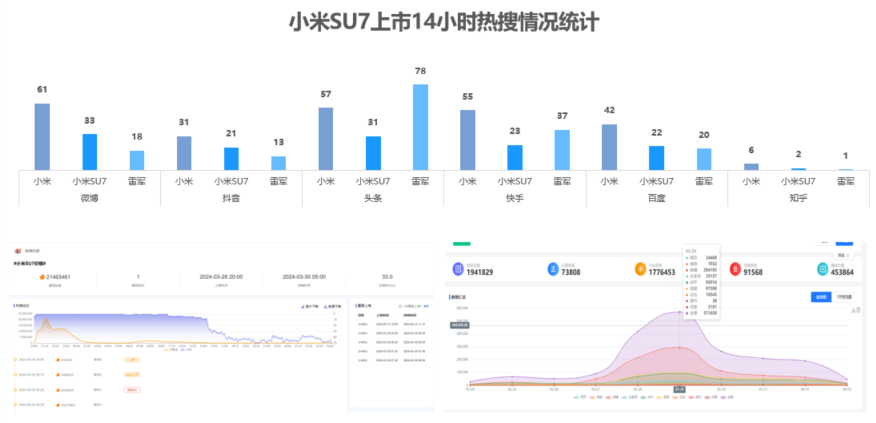Click the Weibo logo in left dashboard
This screenshot has height=423, width=876.
pyautogui.click(x=17, y=251)
